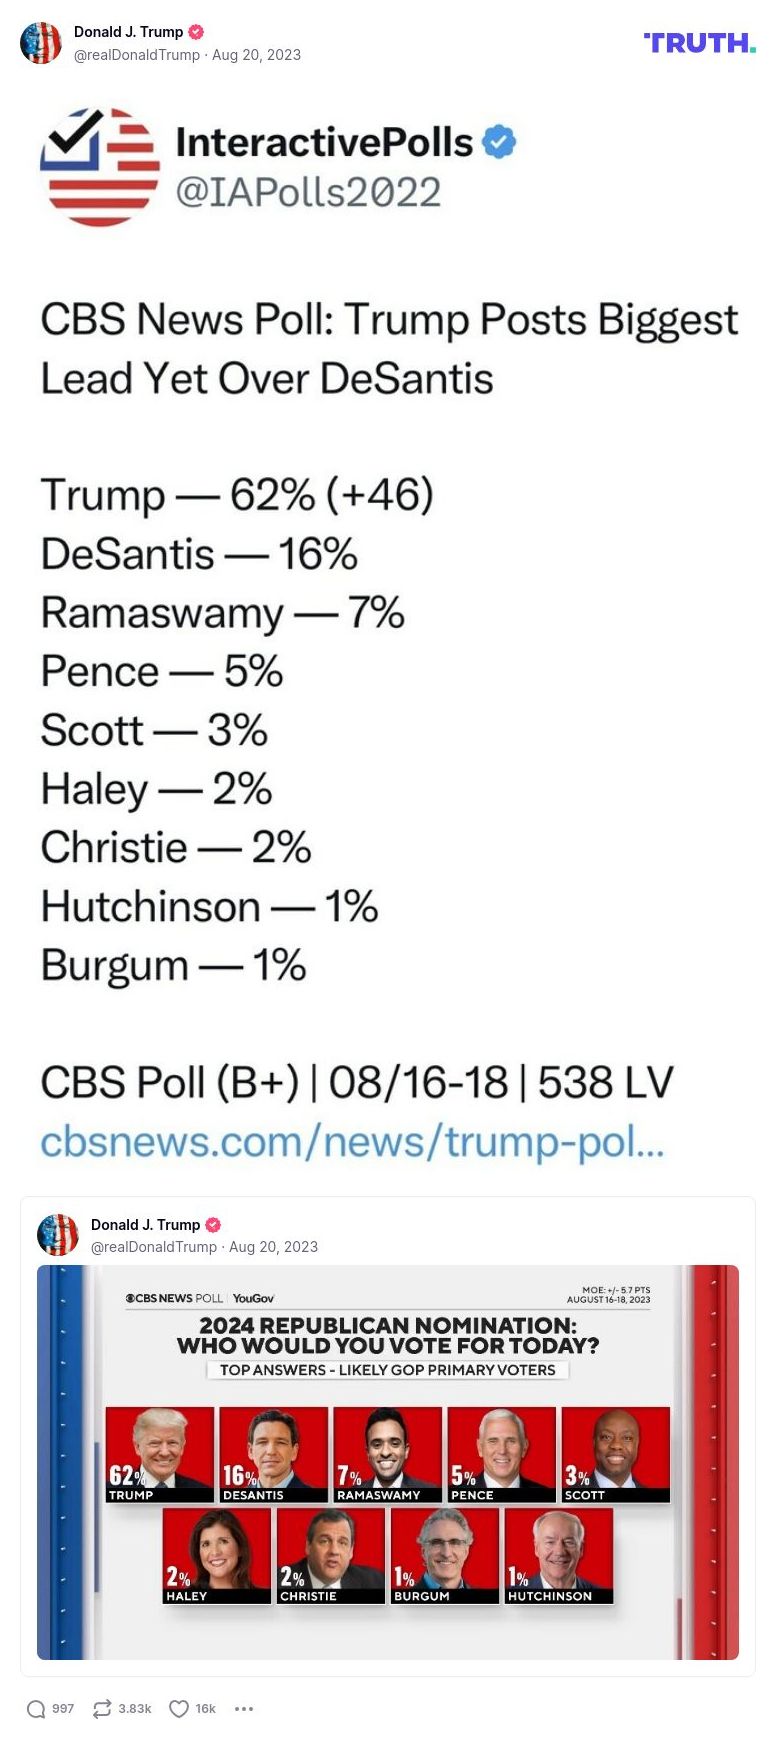Click the pink verified badge beside Donald J. Trump
777x1739 pixels.
point(197,31)
